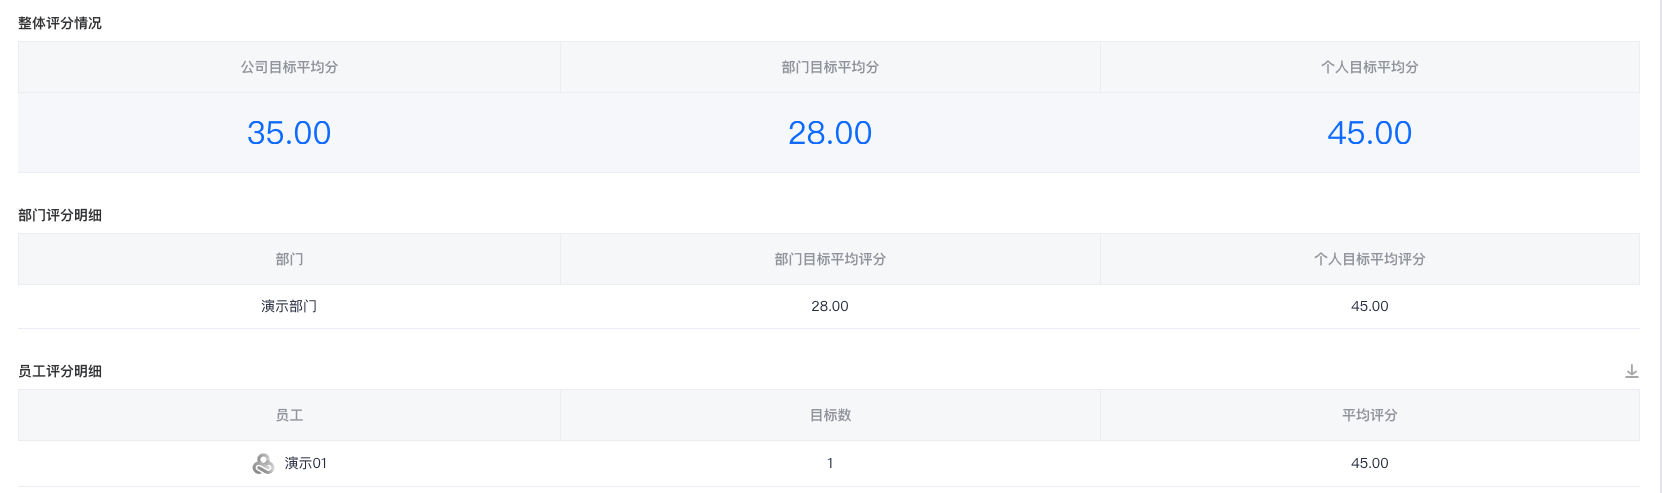1662x493 pixels.
Task: Open employee name 演示01
Action: (x=306, y=463)
